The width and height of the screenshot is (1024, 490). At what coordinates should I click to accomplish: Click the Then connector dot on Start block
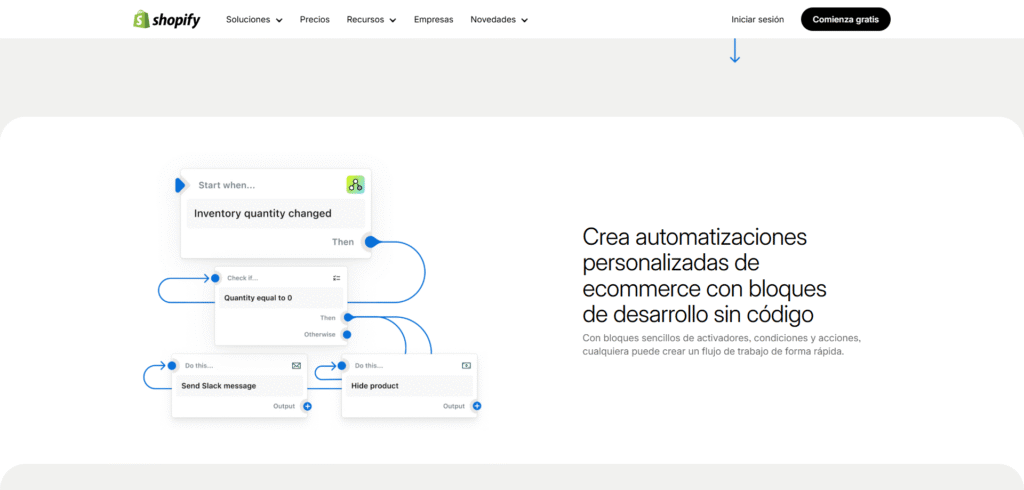(x=370, y=242)
